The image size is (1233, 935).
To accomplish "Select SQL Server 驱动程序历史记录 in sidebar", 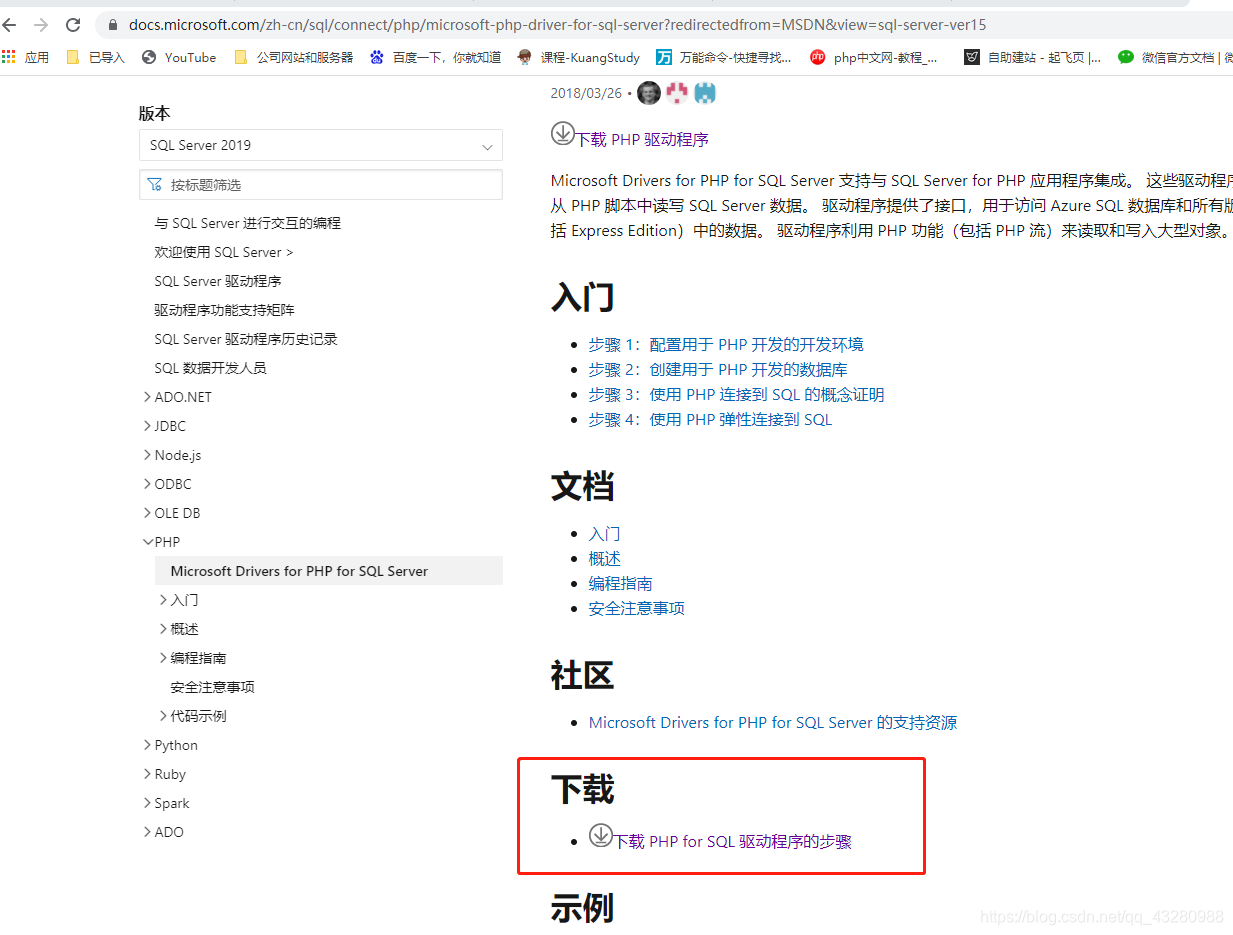I will click(246, 339).
